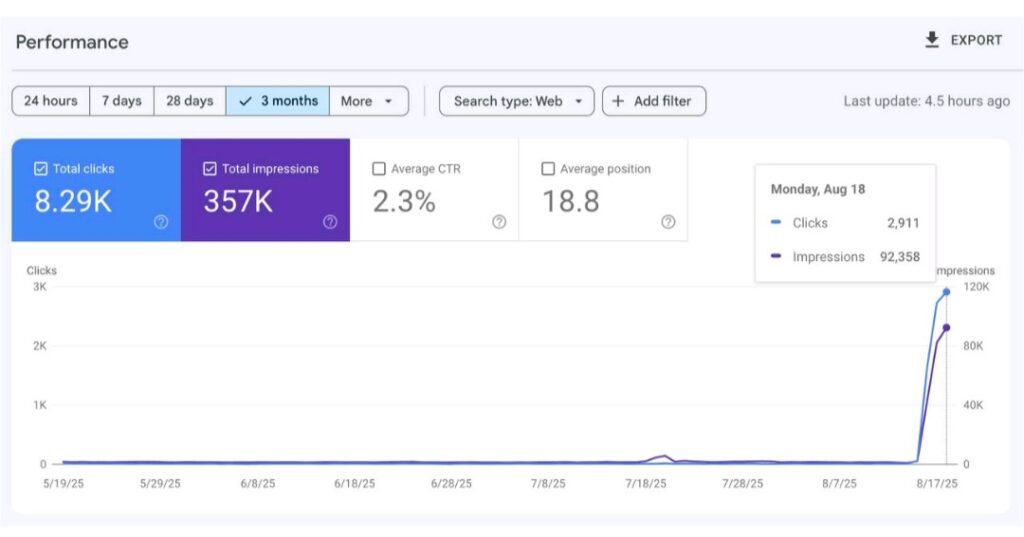Click help icon on Total impressions card
Image resolution: width=1024 pixels, height=537 pixels.
(x=330, y=222)
